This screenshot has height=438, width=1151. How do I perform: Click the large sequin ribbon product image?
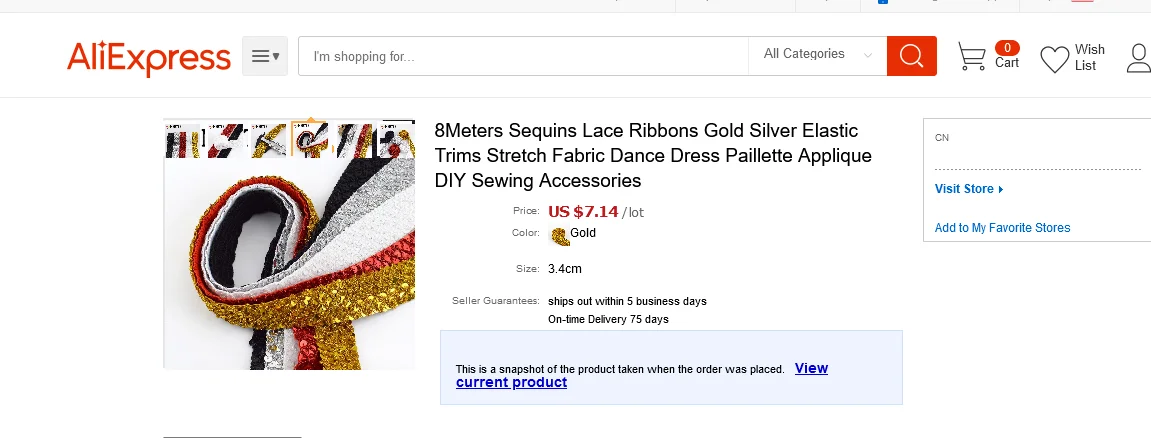[x=289, y=265]
